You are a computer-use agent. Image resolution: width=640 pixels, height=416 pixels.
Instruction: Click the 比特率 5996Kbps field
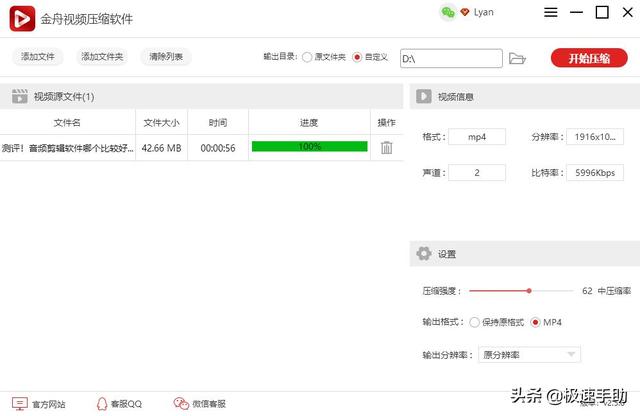coord(595,173)
